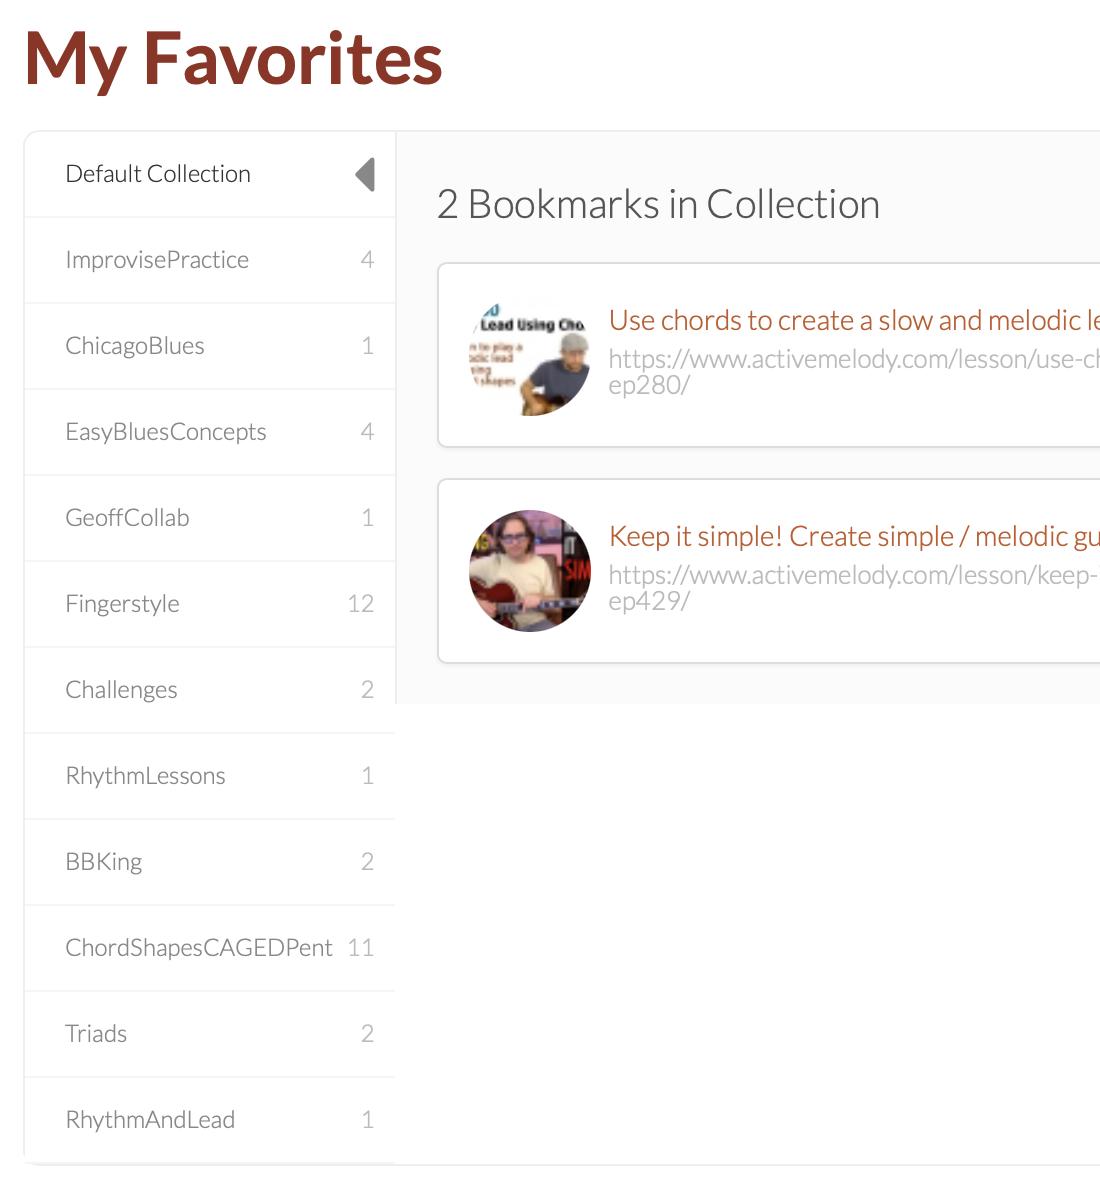Click the ep429 lesson URL text
Viewport: 1100px width, 1198px height.
(x=854, y=588)
